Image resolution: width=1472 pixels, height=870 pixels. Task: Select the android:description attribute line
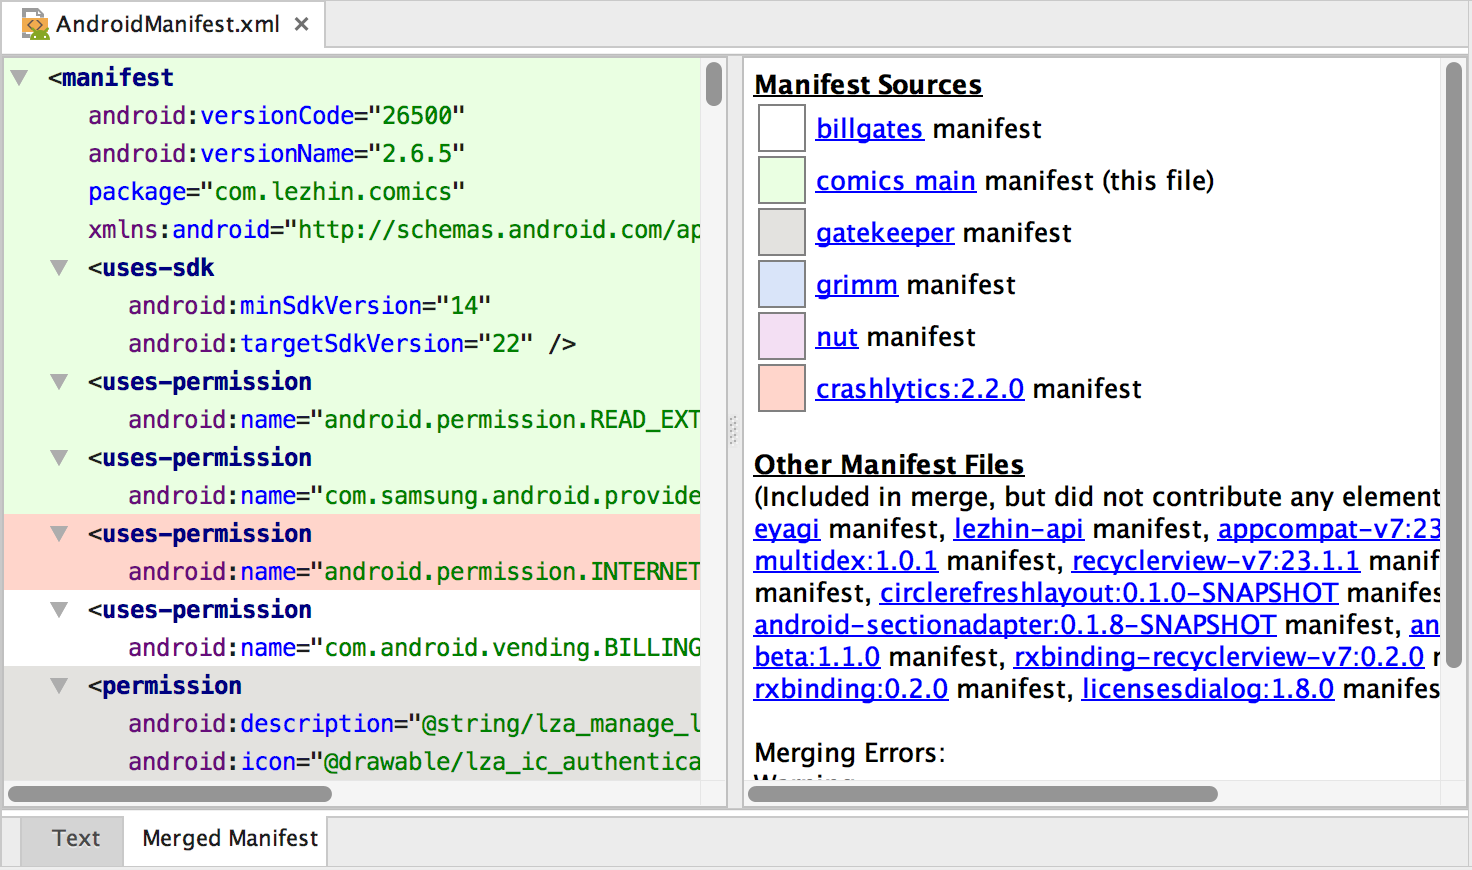click(414, 723)
